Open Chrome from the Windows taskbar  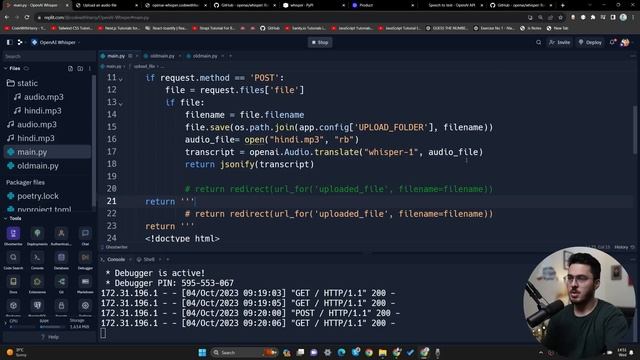pyautogui.click(x=369, y=353)
